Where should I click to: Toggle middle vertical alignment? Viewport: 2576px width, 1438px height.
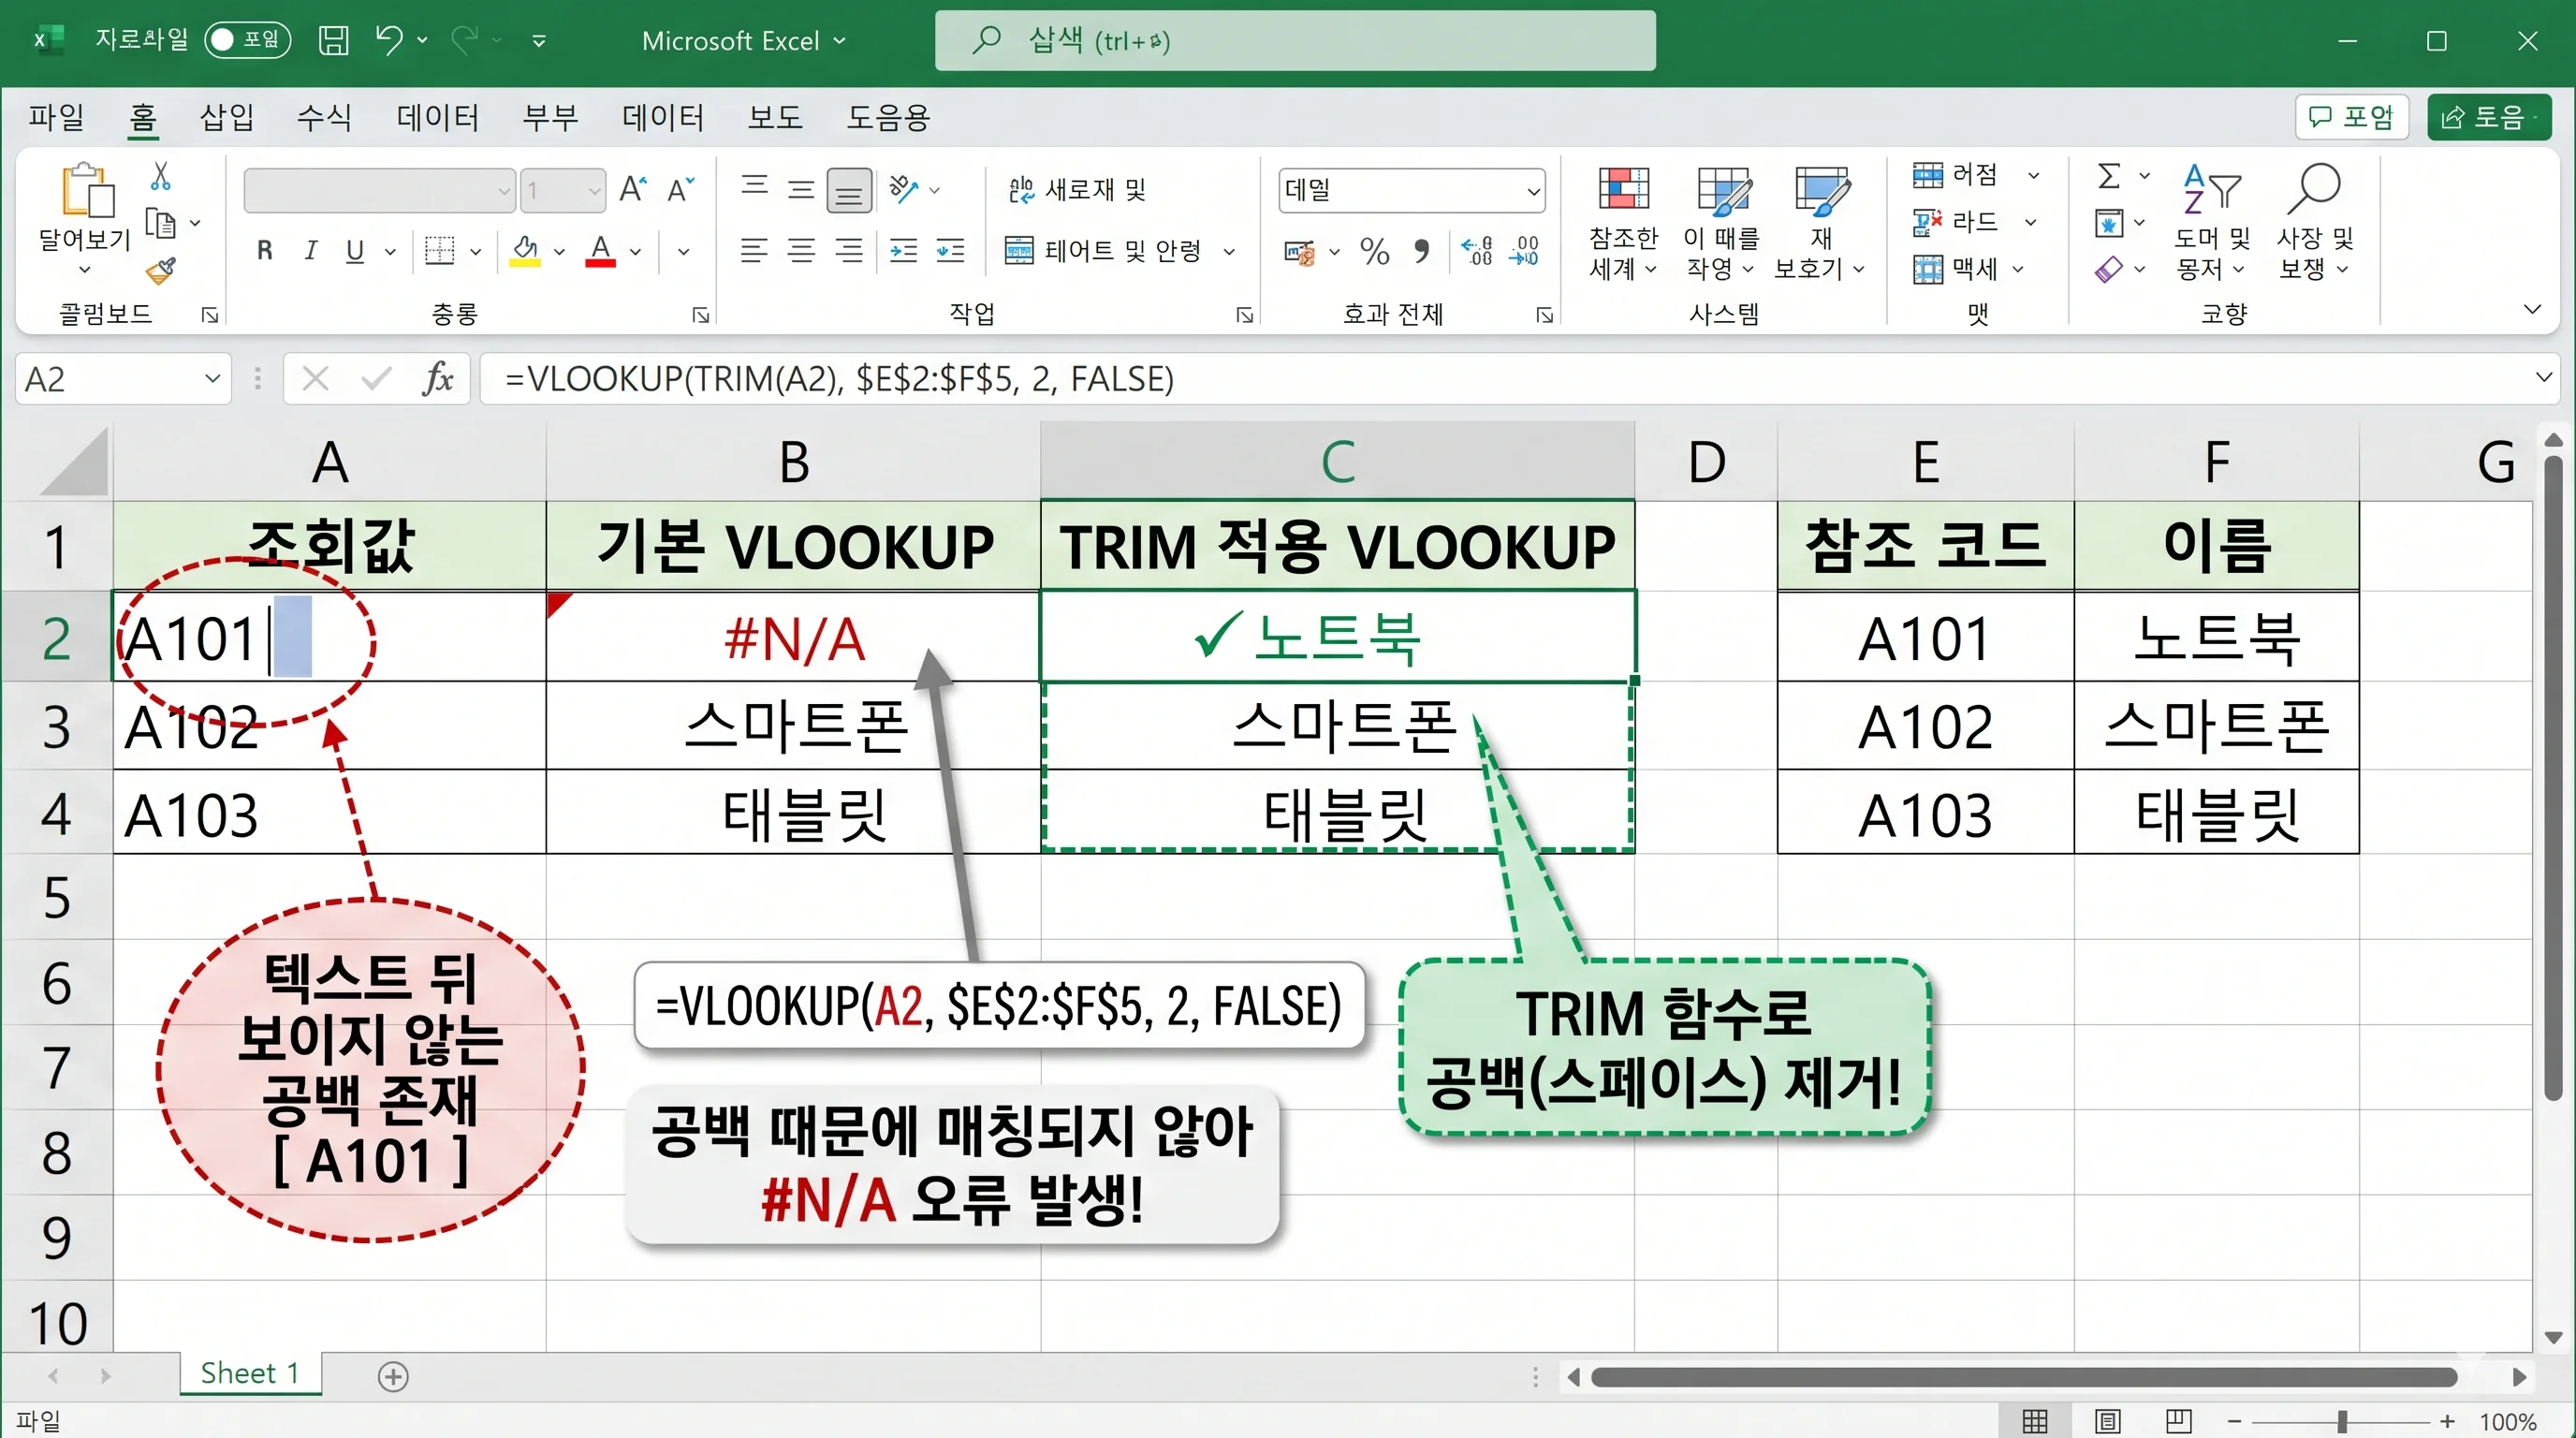801,189
